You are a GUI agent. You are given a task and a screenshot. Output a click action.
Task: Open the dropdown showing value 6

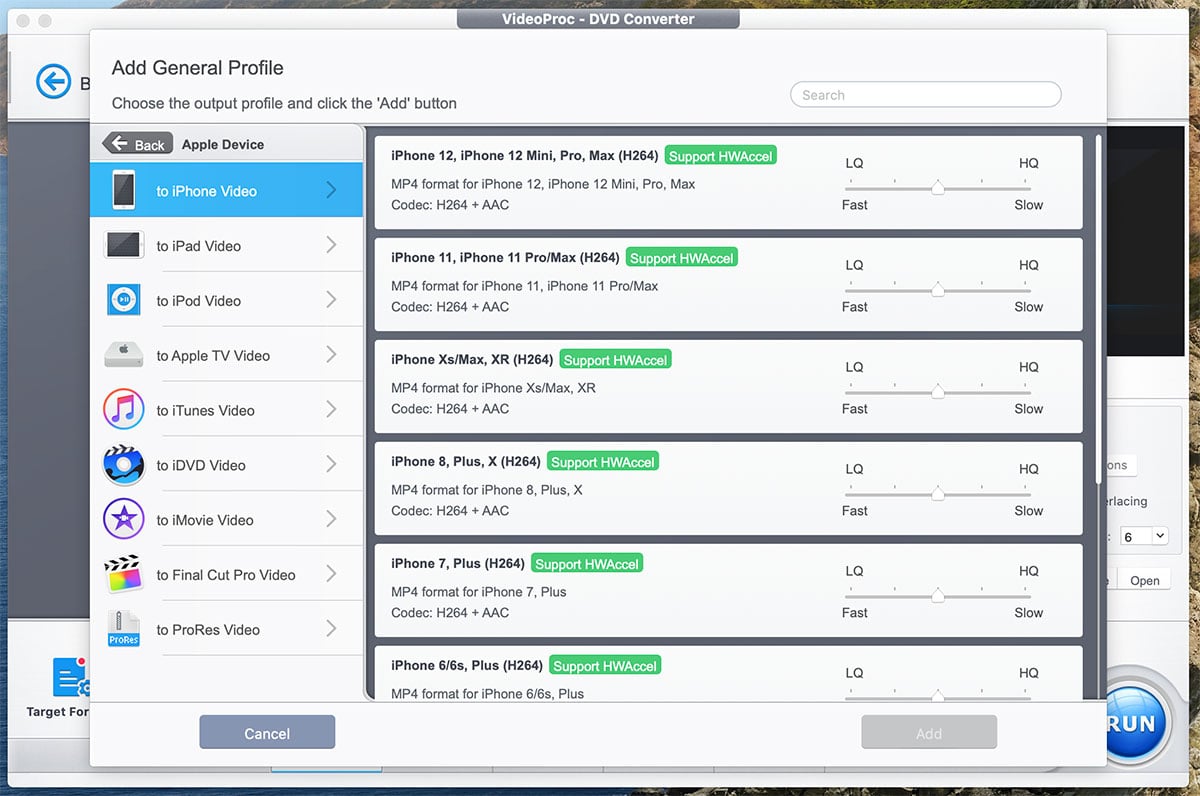click(1144, 536)
